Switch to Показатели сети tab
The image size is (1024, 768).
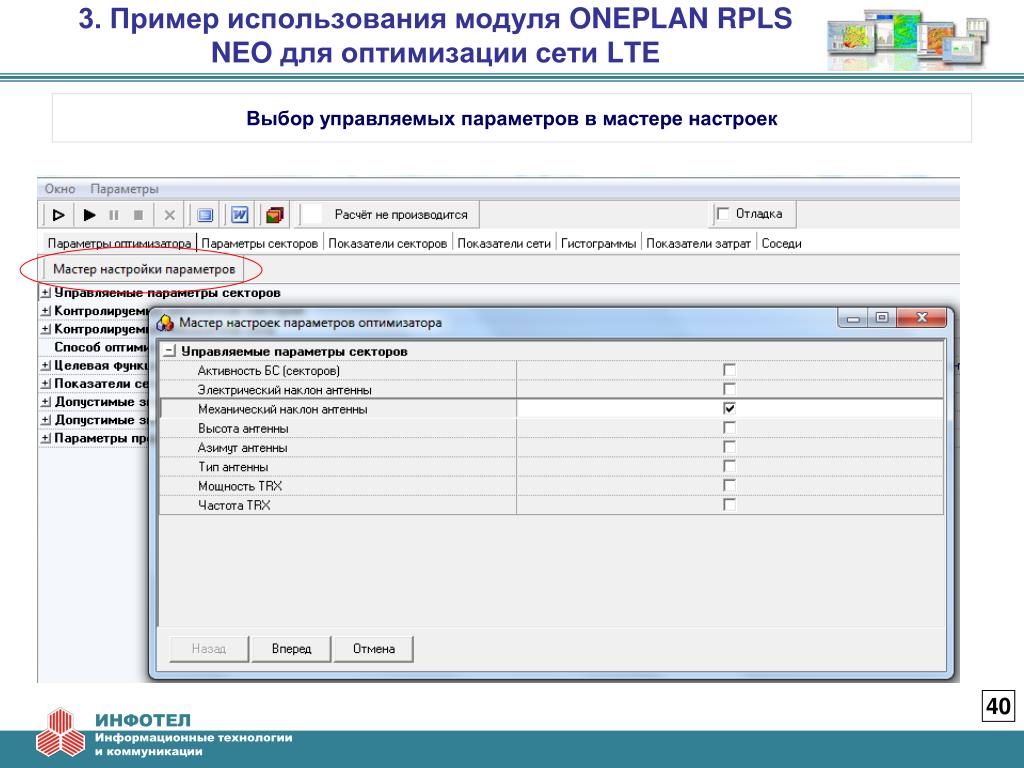click(504, 243)
